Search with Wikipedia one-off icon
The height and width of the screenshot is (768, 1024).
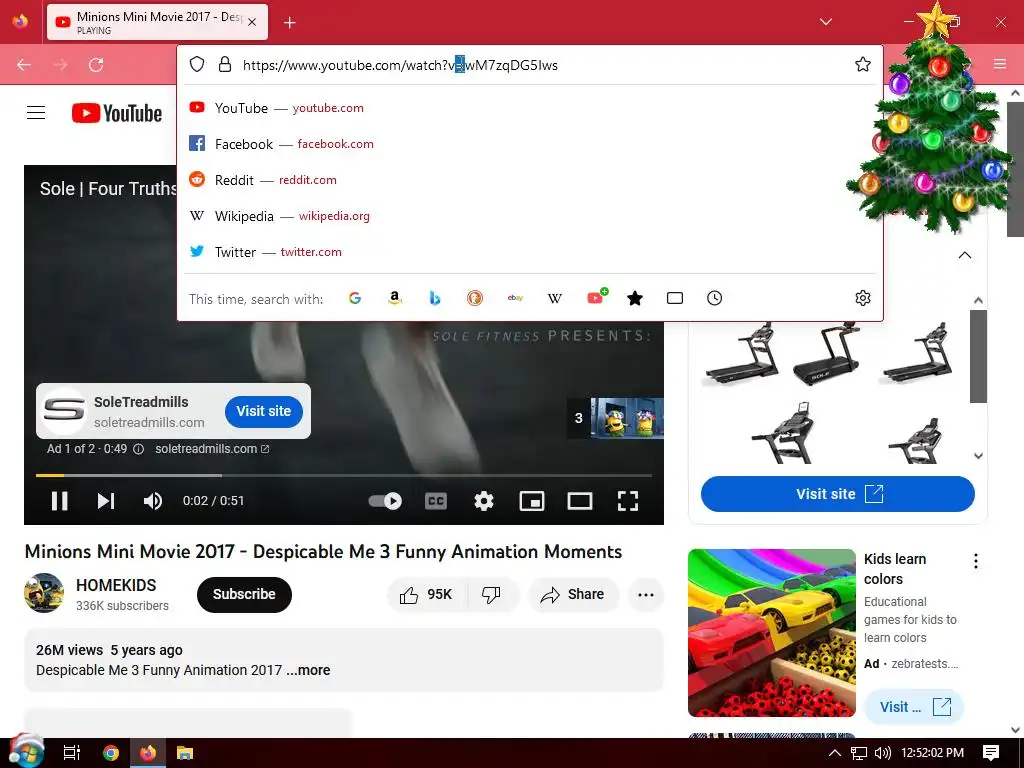554,298
